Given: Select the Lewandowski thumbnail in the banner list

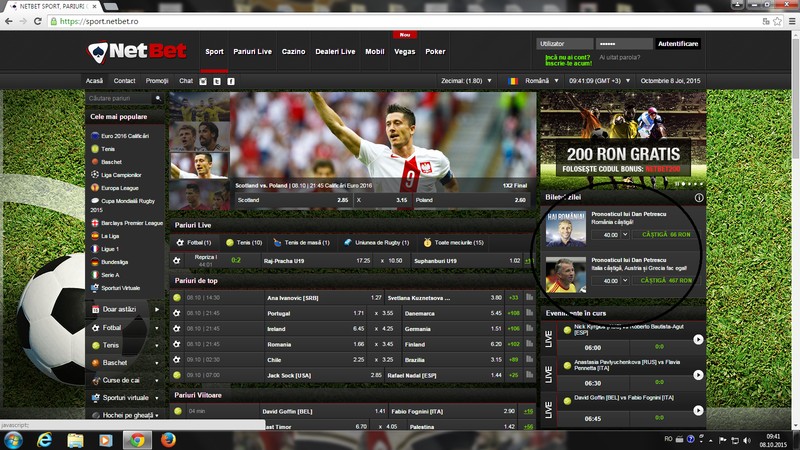Looking at the screenshot, I should 199,165.
